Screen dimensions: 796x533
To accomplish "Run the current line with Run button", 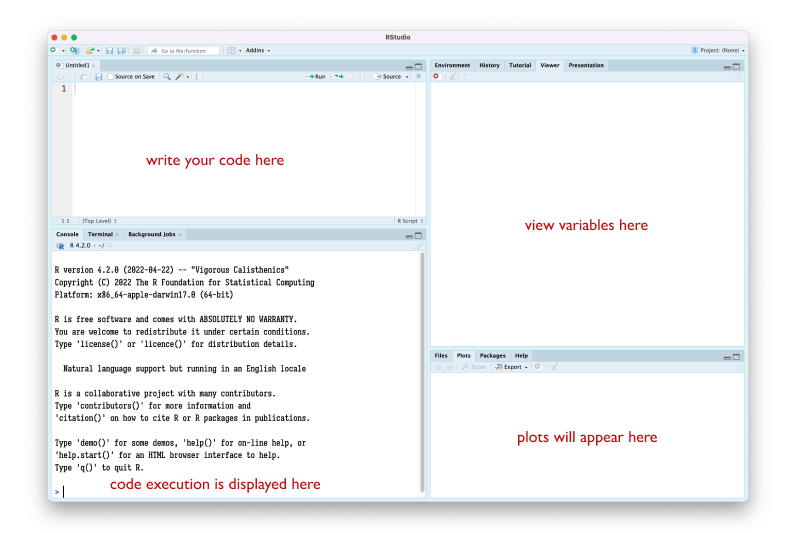I will [315, 77].
